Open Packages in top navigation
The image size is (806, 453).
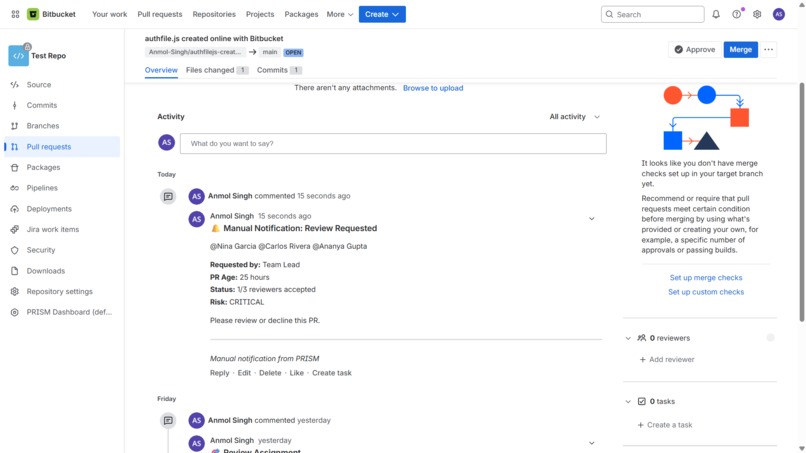coord(301,14)
